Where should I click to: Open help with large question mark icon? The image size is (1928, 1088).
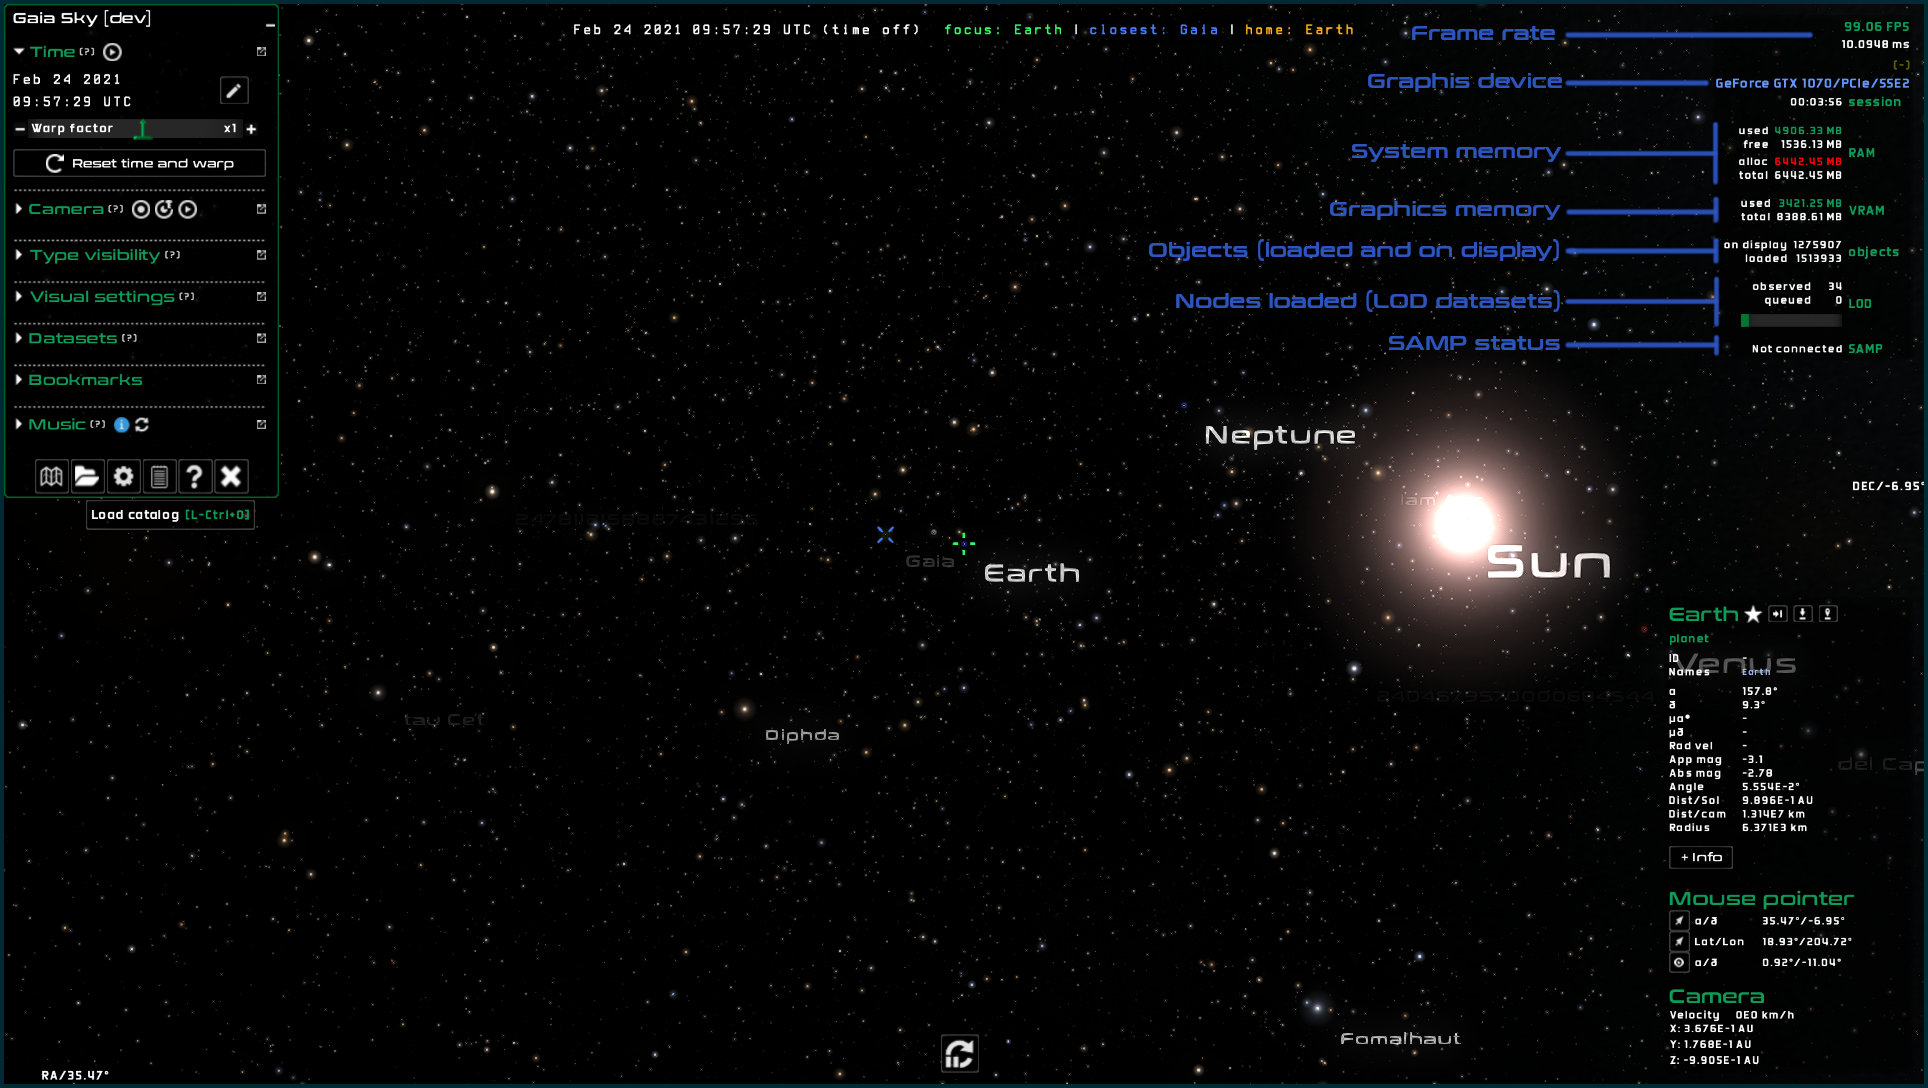[195, 476]
